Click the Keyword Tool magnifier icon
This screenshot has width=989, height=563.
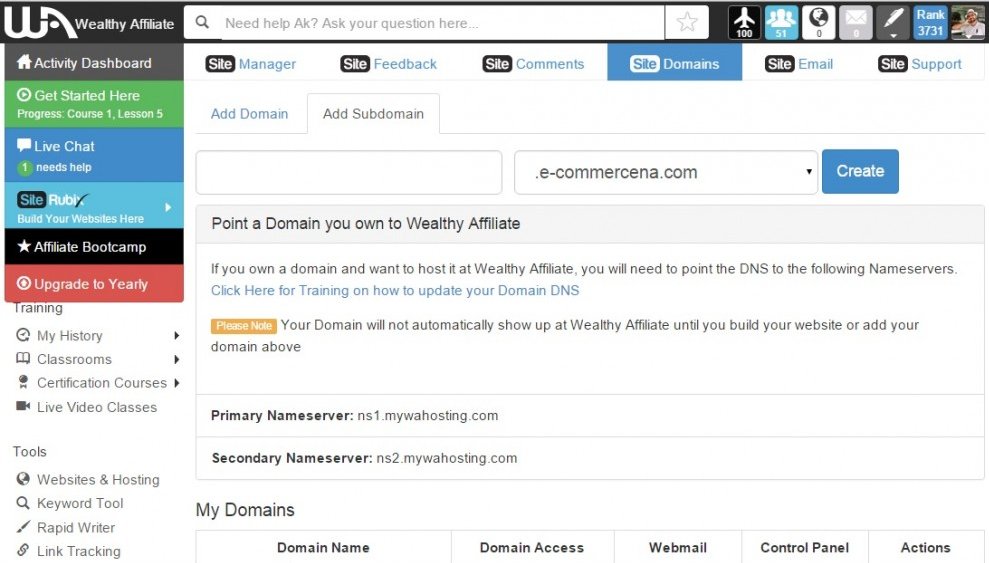click(23, 503)
